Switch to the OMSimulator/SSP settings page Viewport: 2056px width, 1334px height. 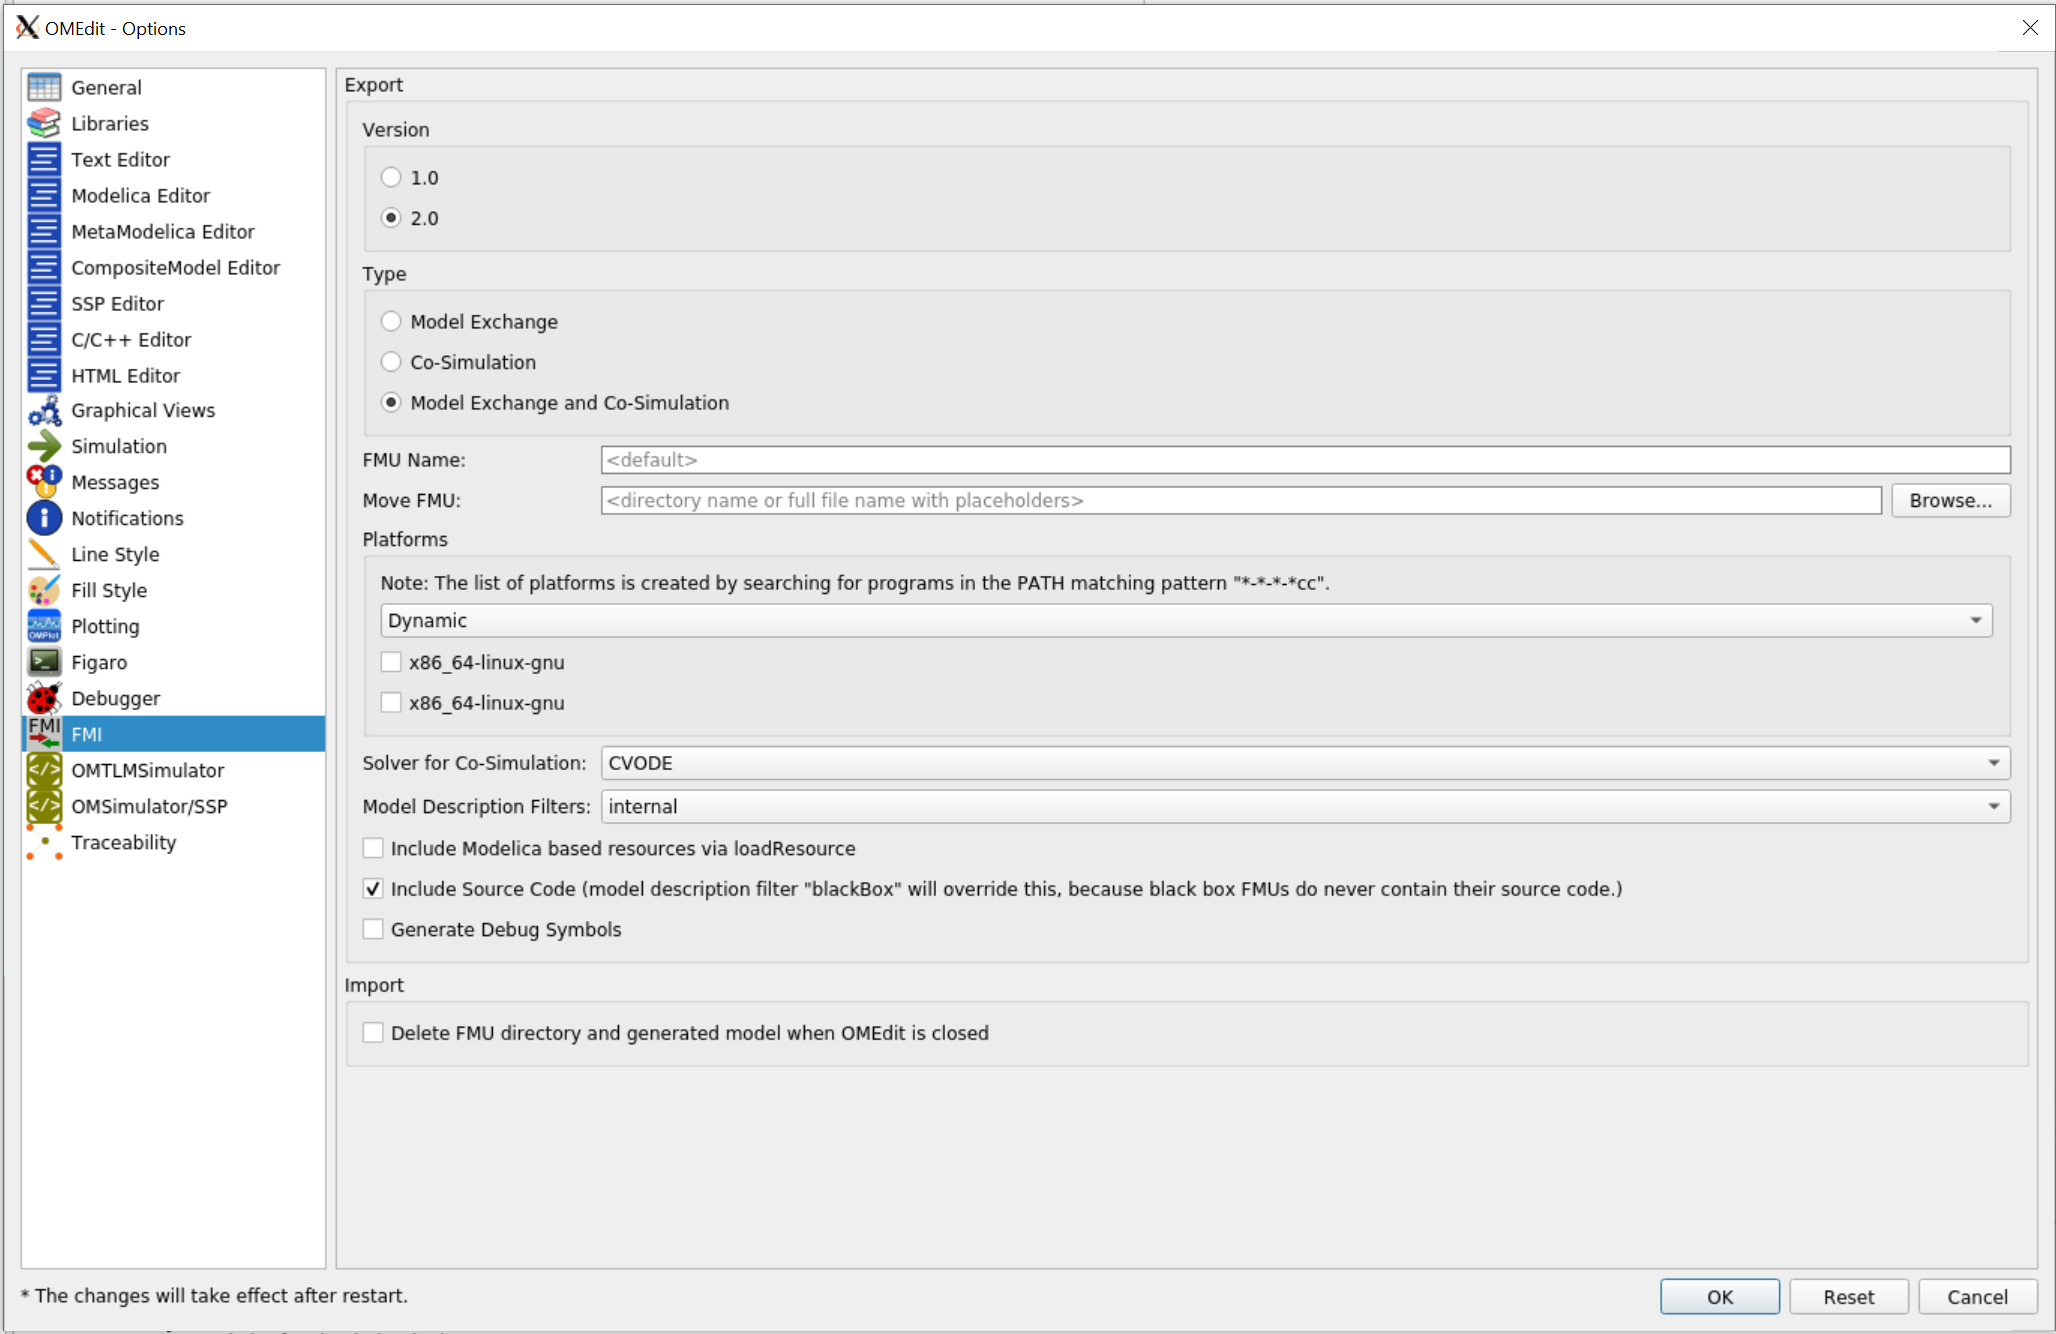[x=149, y=806]
